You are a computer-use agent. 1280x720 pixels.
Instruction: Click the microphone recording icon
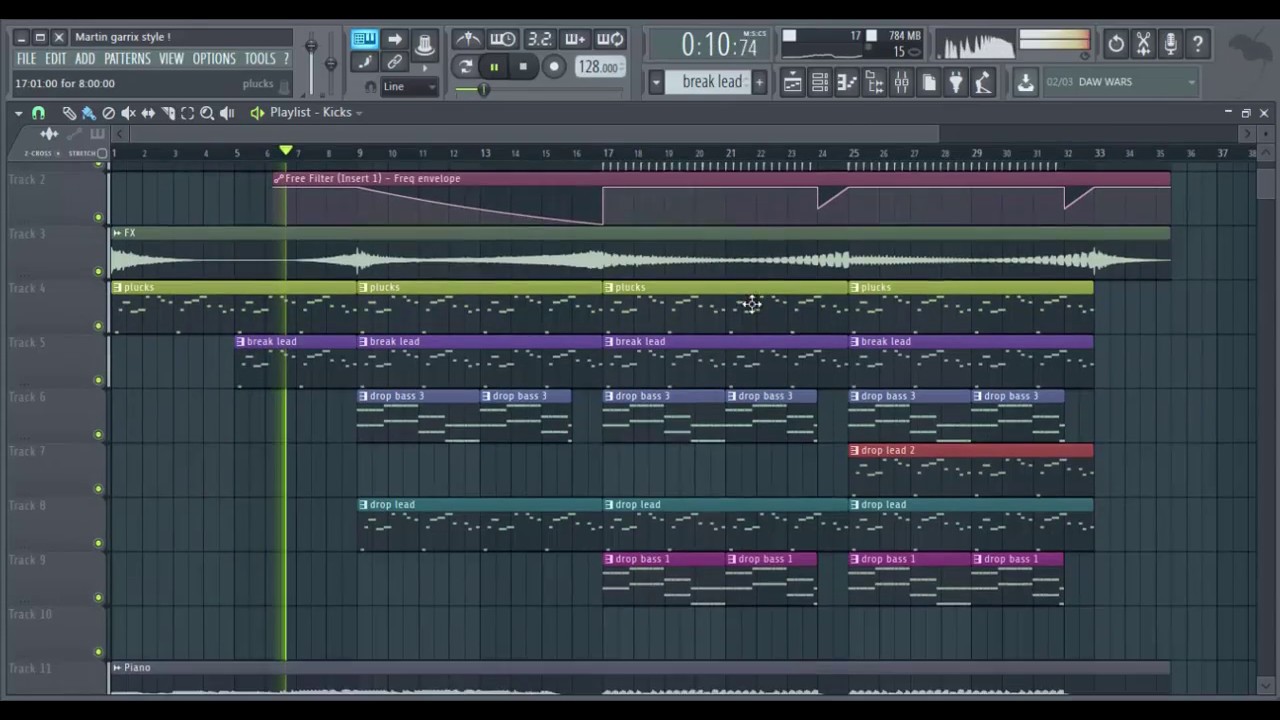click(1170, 43)
